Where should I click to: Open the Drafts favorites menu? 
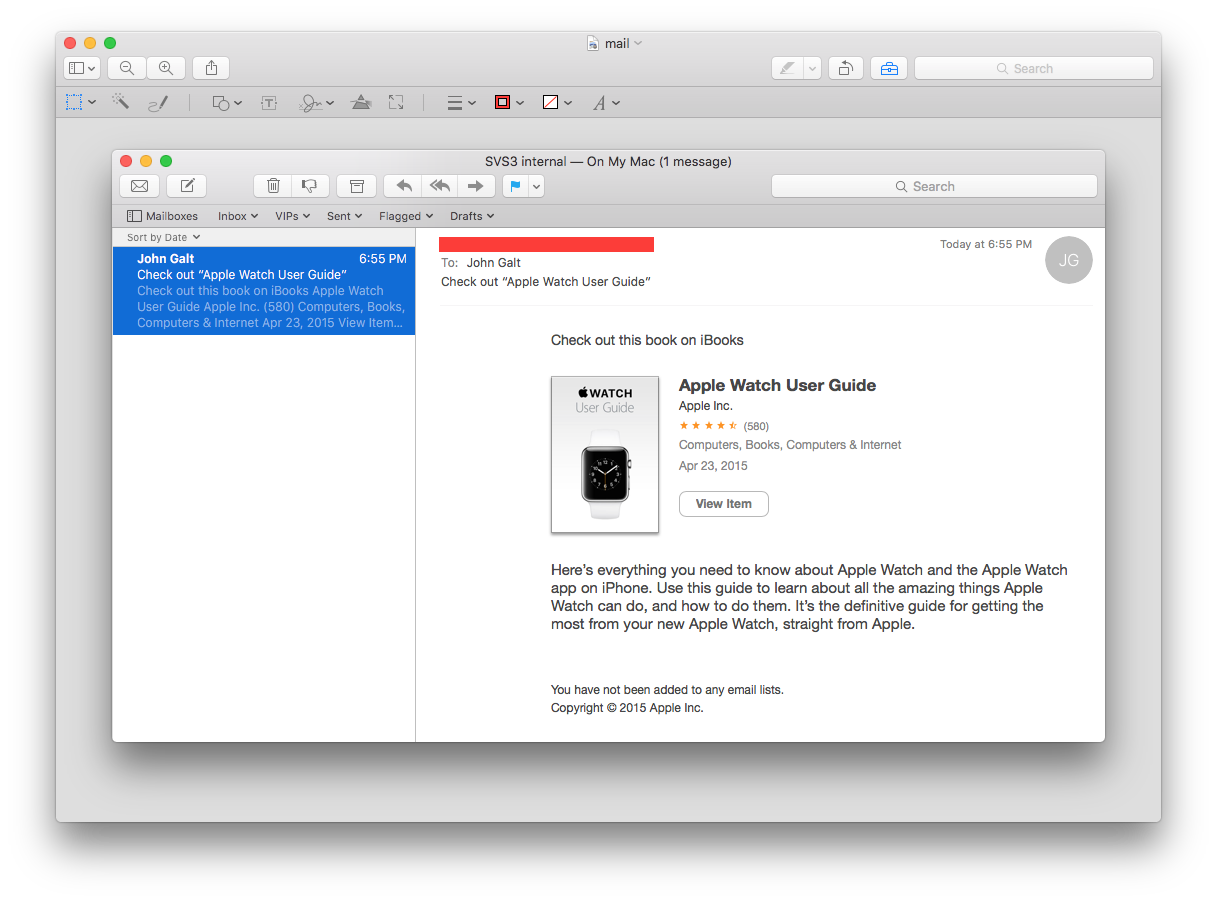[x=472, y=216]
